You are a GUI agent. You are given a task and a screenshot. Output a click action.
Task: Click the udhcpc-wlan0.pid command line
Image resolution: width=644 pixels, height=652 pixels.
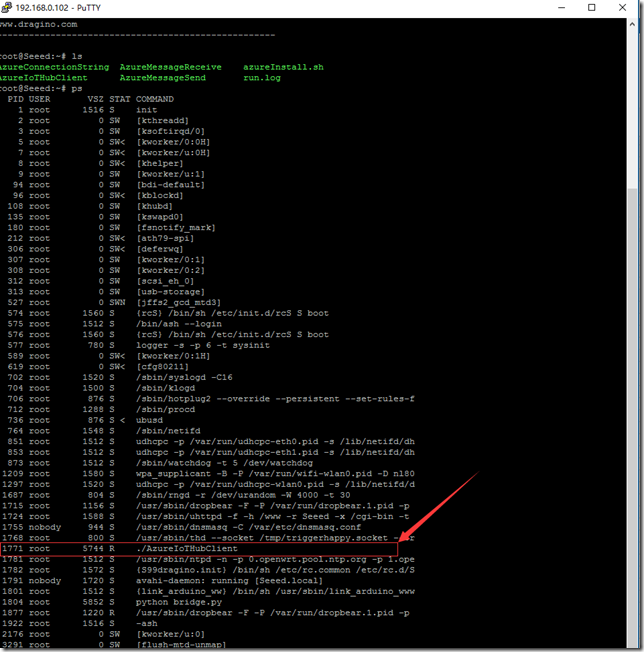pyautogui.click(x=275, y=484)
